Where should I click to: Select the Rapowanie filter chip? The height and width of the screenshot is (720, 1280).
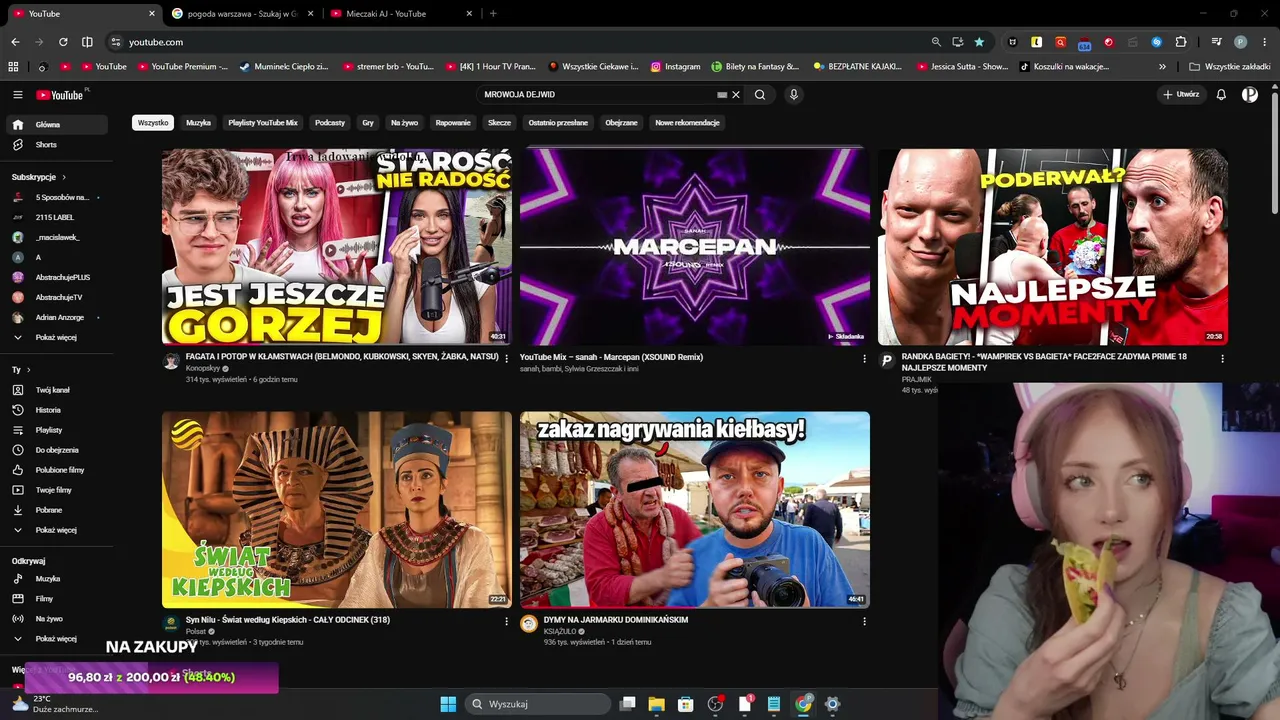(x=453, y=123)
